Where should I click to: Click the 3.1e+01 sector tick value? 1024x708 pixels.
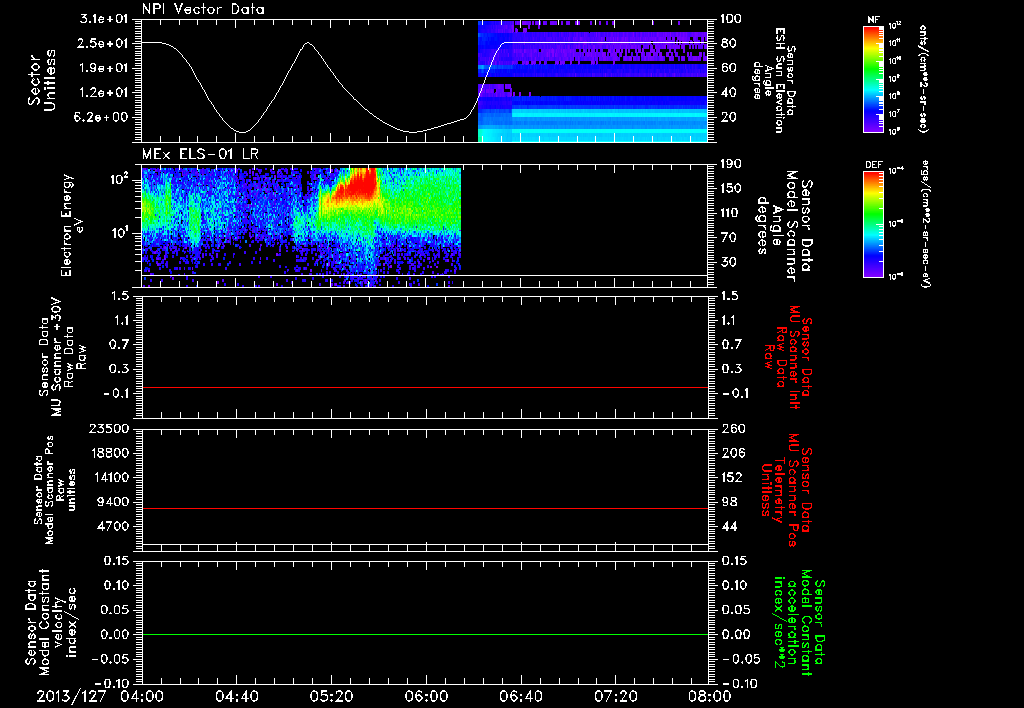[x=104, y=19]
